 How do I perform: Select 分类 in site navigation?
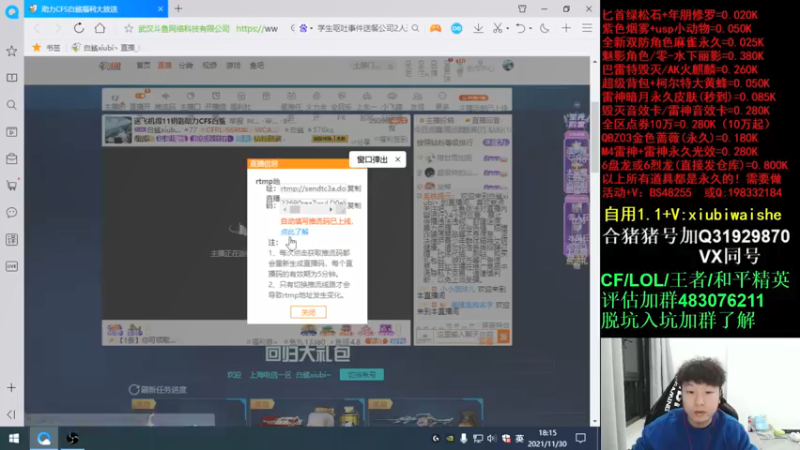(x=186, y=65)
